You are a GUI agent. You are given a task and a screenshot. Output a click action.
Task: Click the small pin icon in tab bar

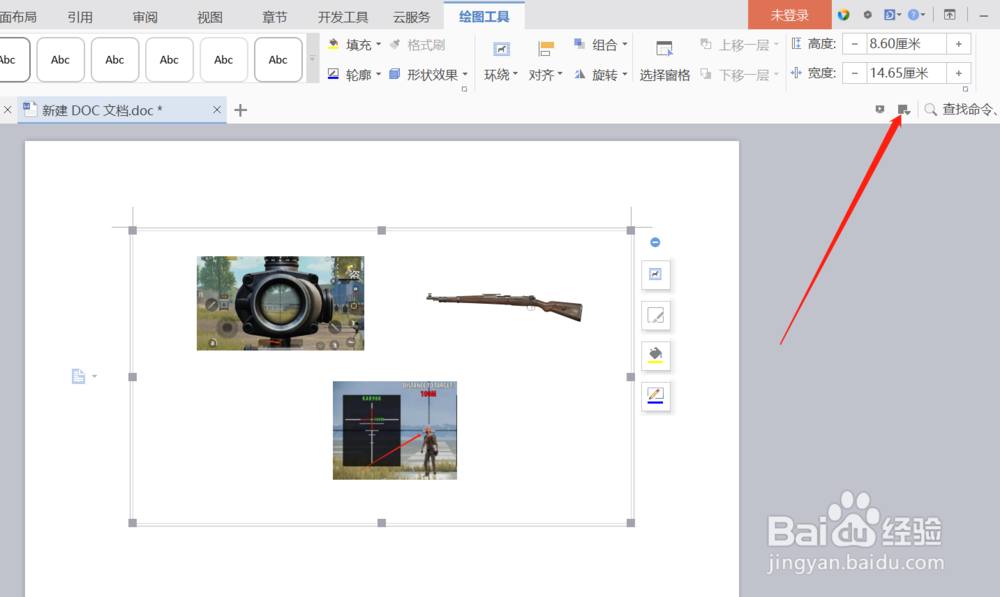(880, 110)
